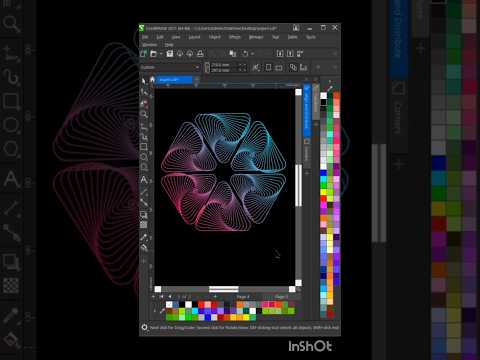
Task: Click the Publish to PDF icon
Action: (300, 54)
